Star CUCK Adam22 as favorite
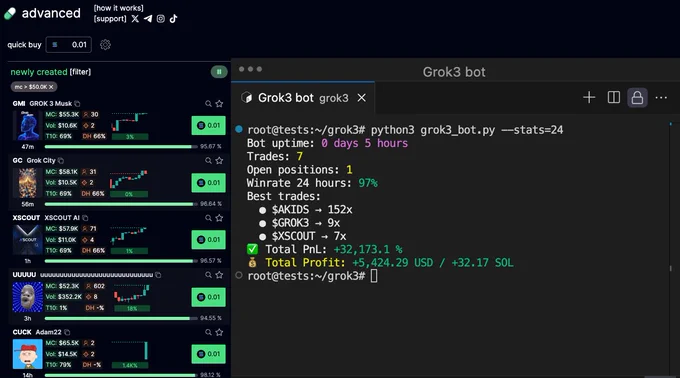The image size is (680, 378). 219,332
